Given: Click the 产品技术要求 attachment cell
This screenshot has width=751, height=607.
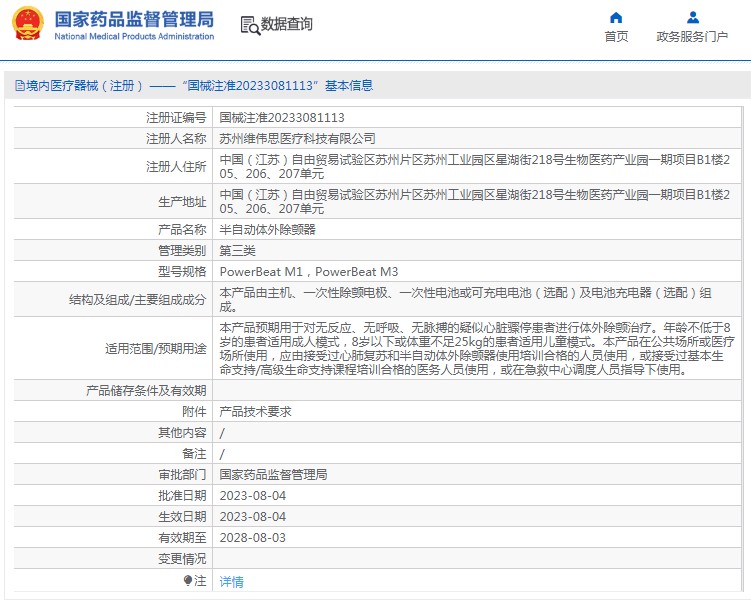Looking at the screenshot, I should coord(255,411).
